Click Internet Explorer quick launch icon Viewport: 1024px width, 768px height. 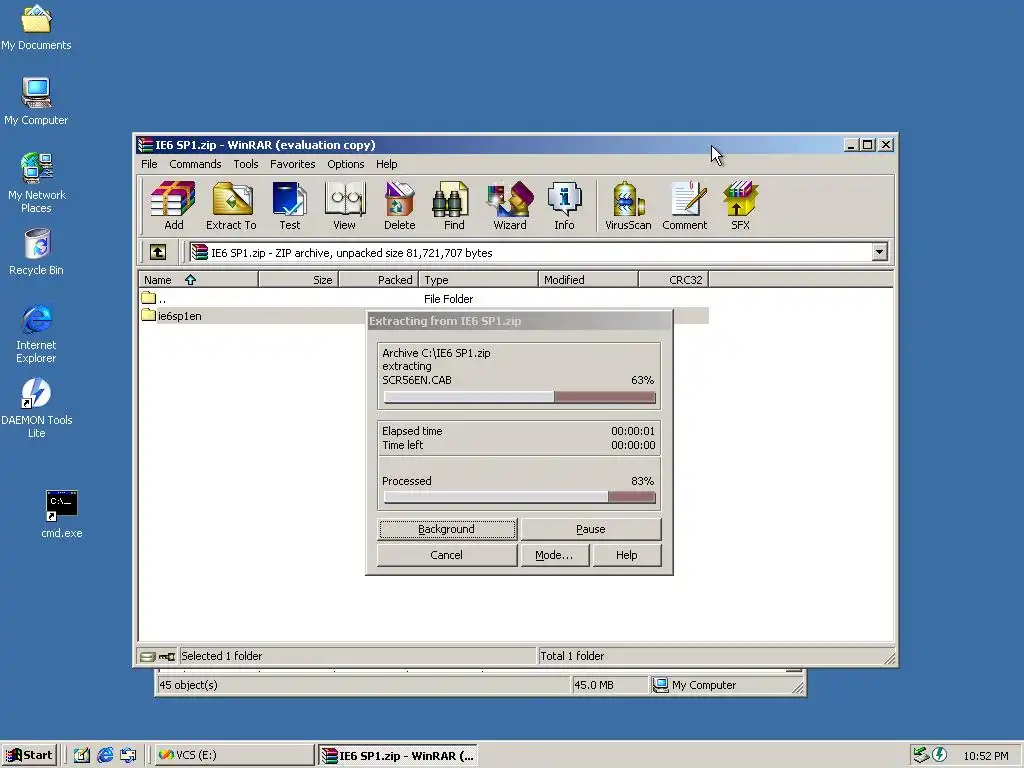(104, 755)
